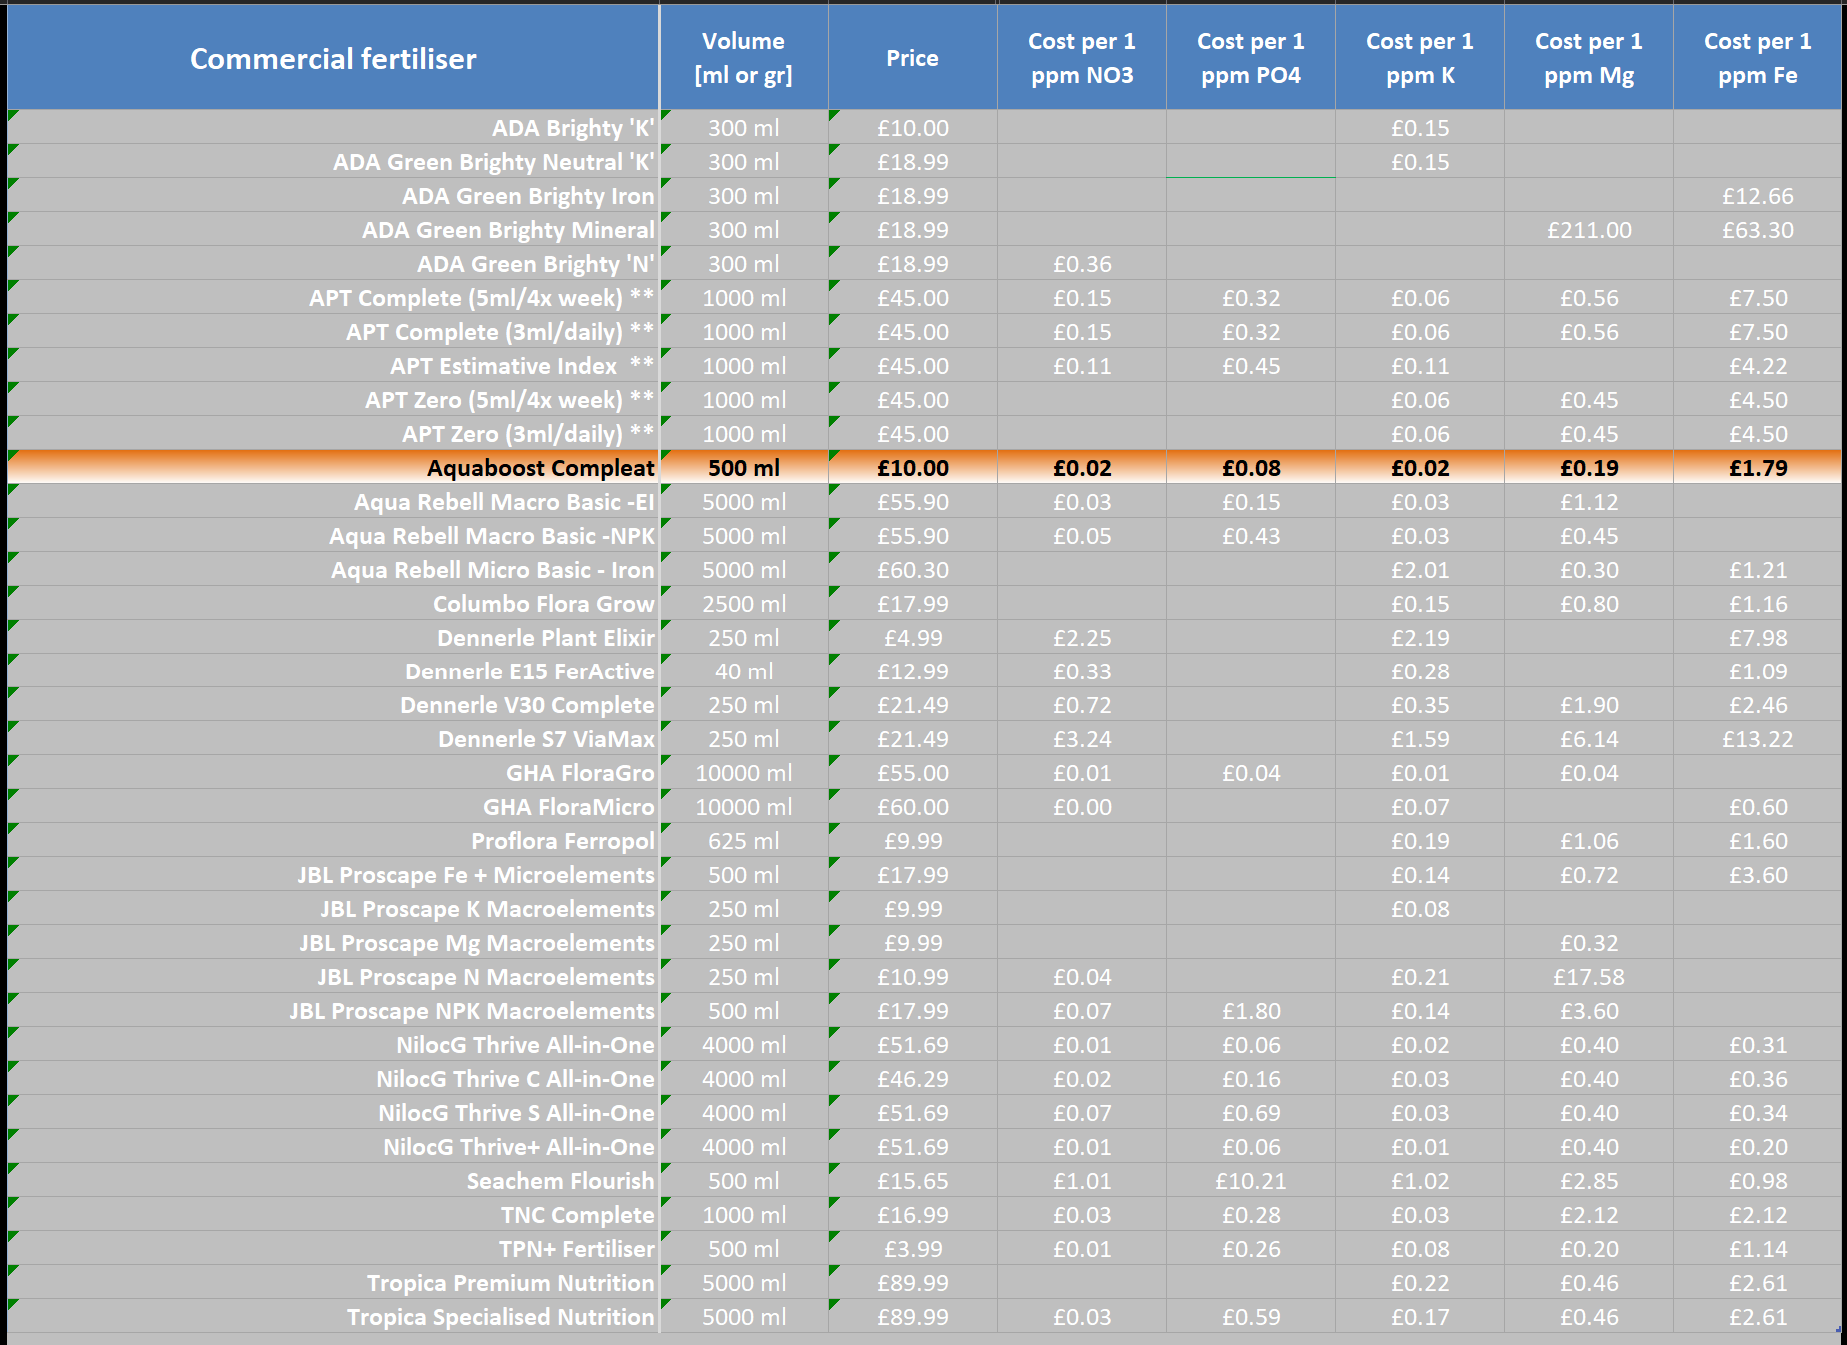Select the 'Volume [ml or gr]' column header
Screen dimensions: 1847x1345
tap(744, 58)
